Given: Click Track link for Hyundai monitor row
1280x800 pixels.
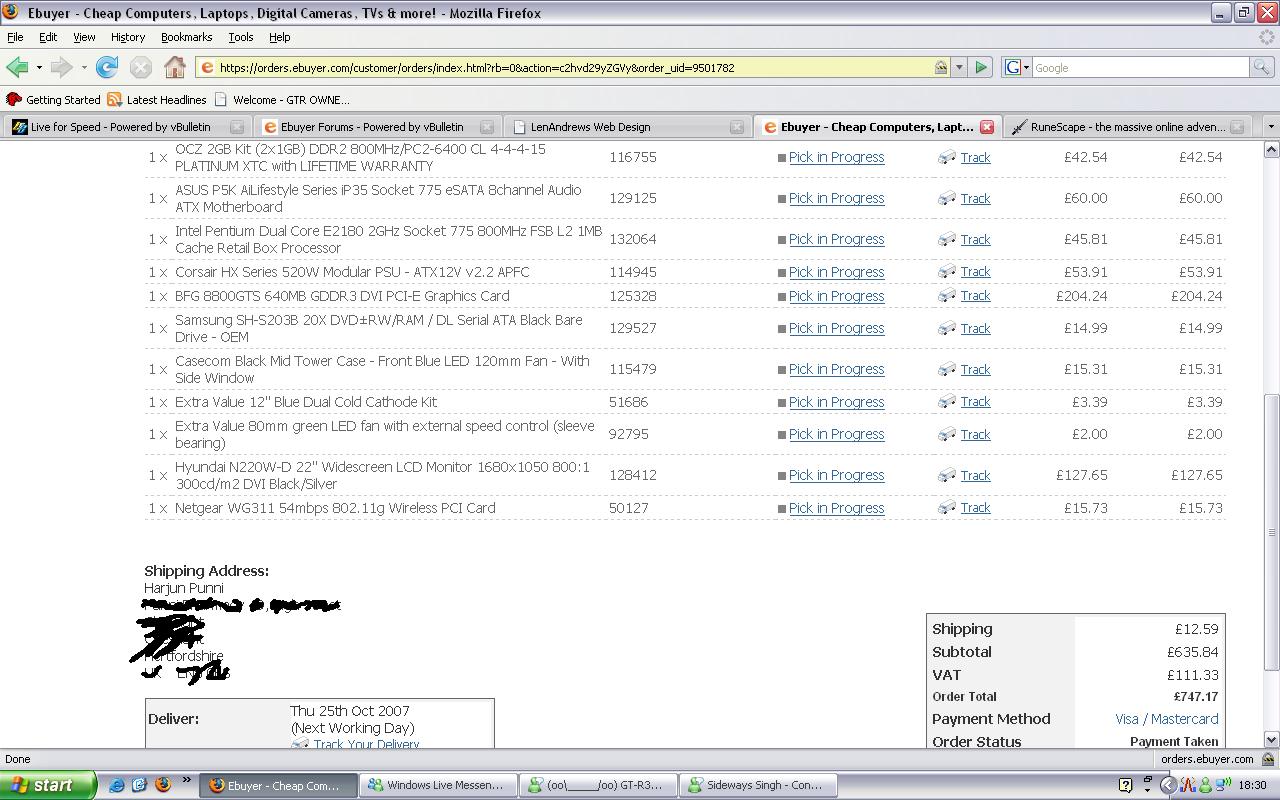Looking at the screenshot, I should tap(975, 475).
